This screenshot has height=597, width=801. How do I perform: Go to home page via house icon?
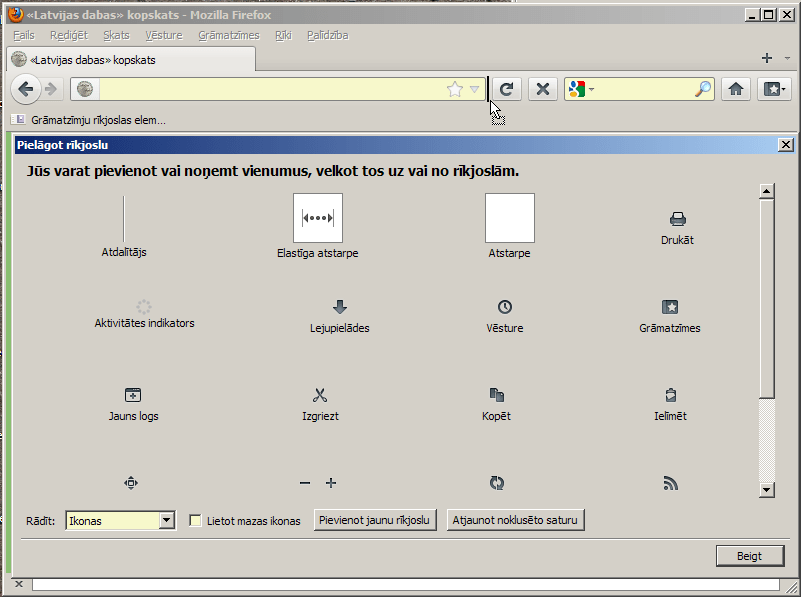click(736, 89)
